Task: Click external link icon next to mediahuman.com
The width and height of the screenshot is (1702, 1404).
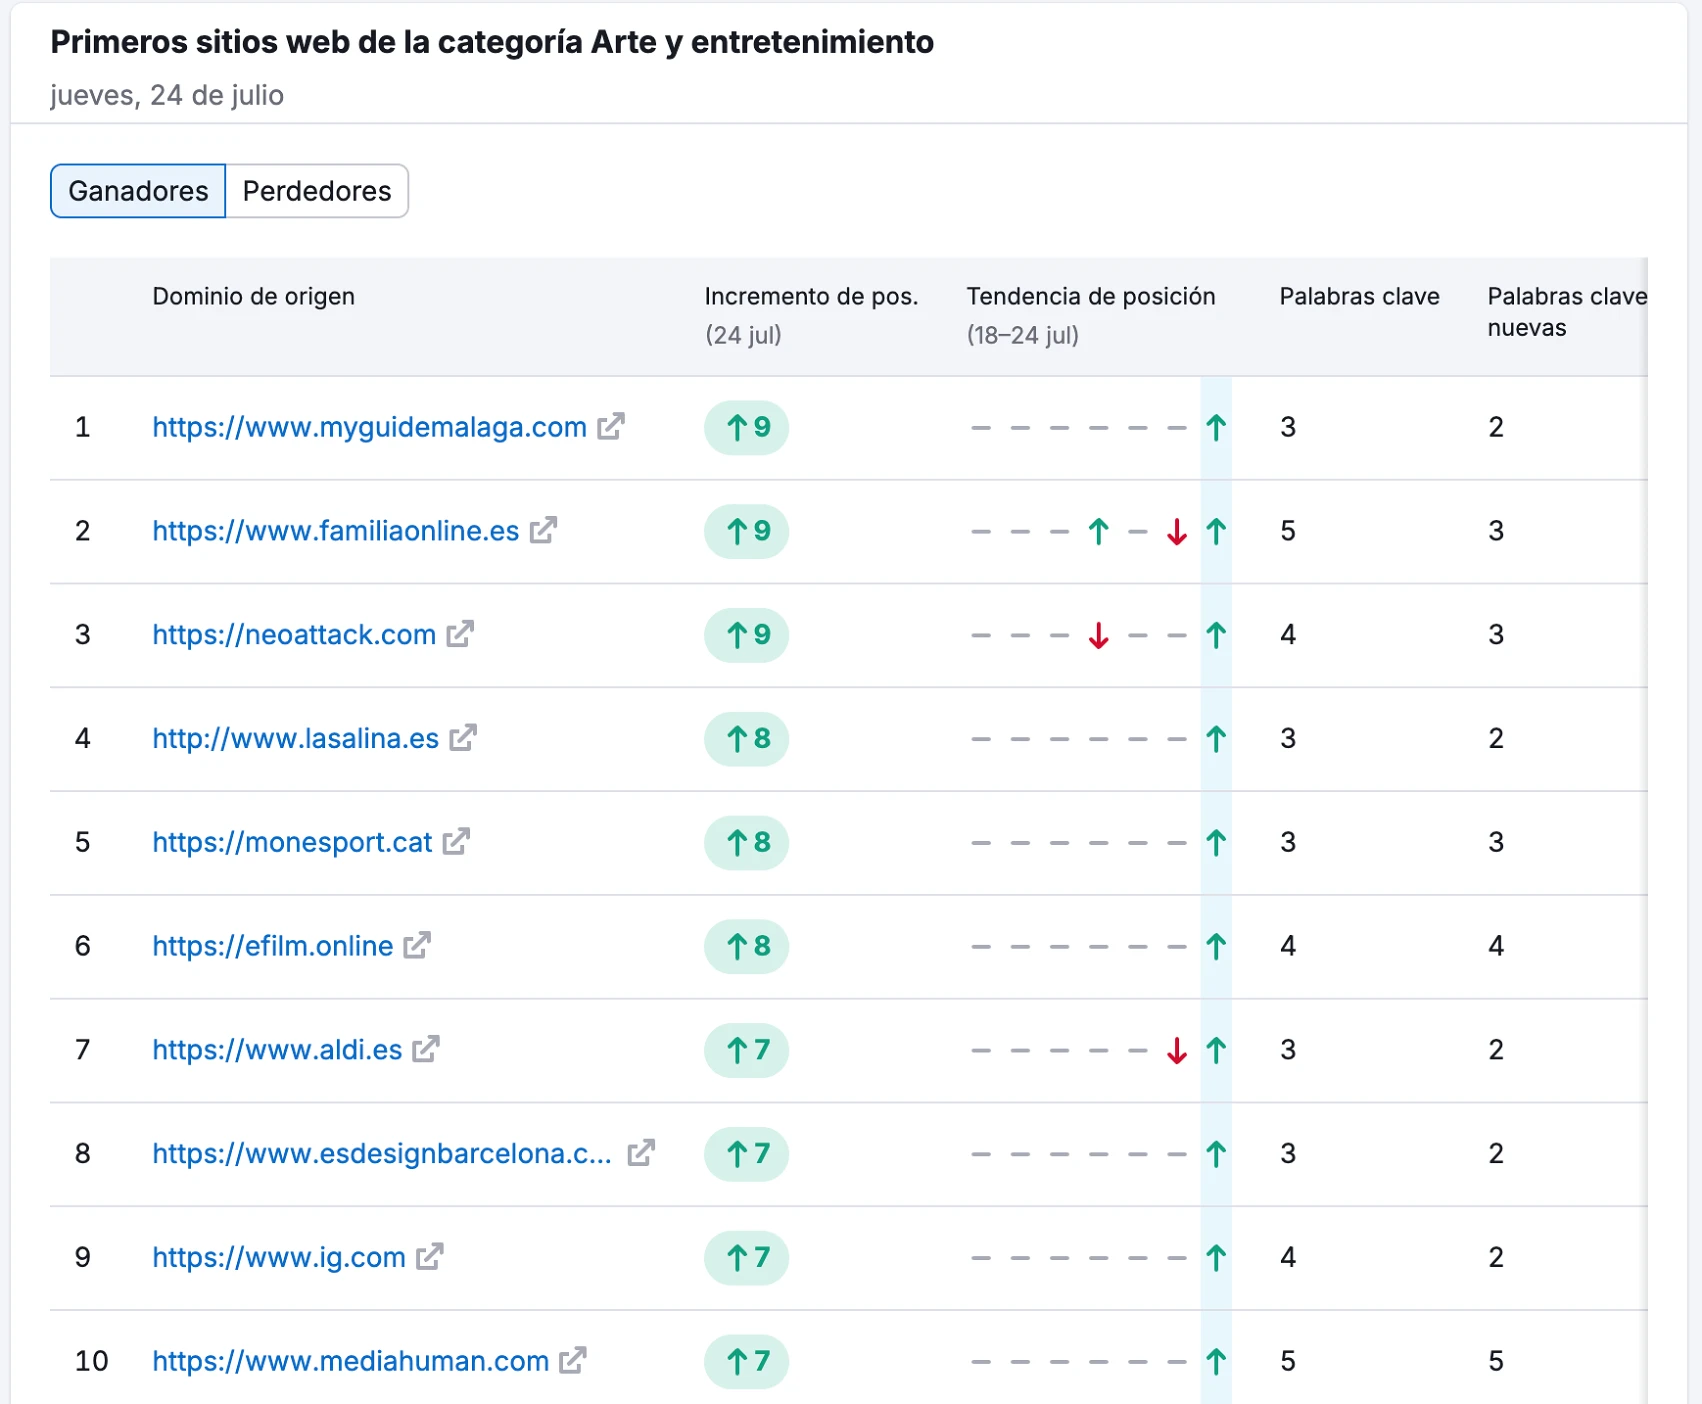Action: pyautogui.click(x=573, y=1361)
